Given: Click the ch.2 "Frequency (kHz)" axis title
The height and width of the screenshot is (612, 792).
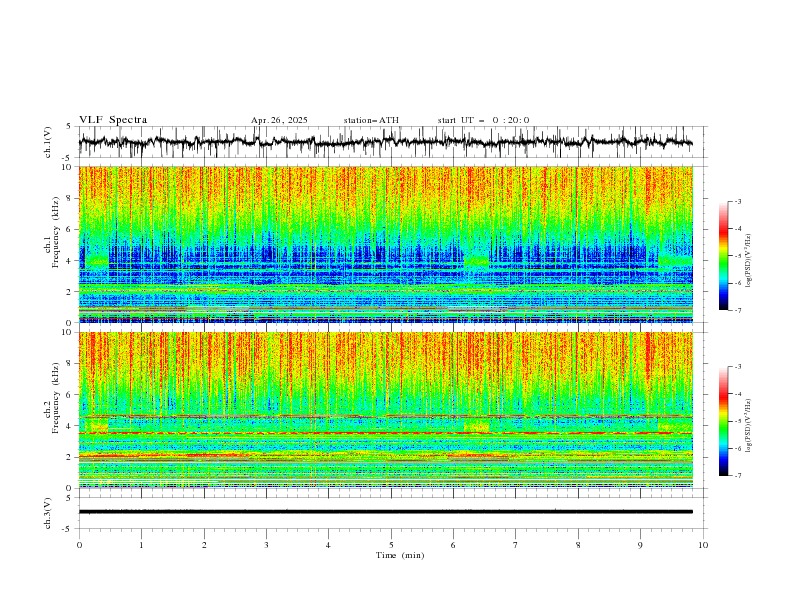Looking at the screenshot, I should click(x=55, y=397).
